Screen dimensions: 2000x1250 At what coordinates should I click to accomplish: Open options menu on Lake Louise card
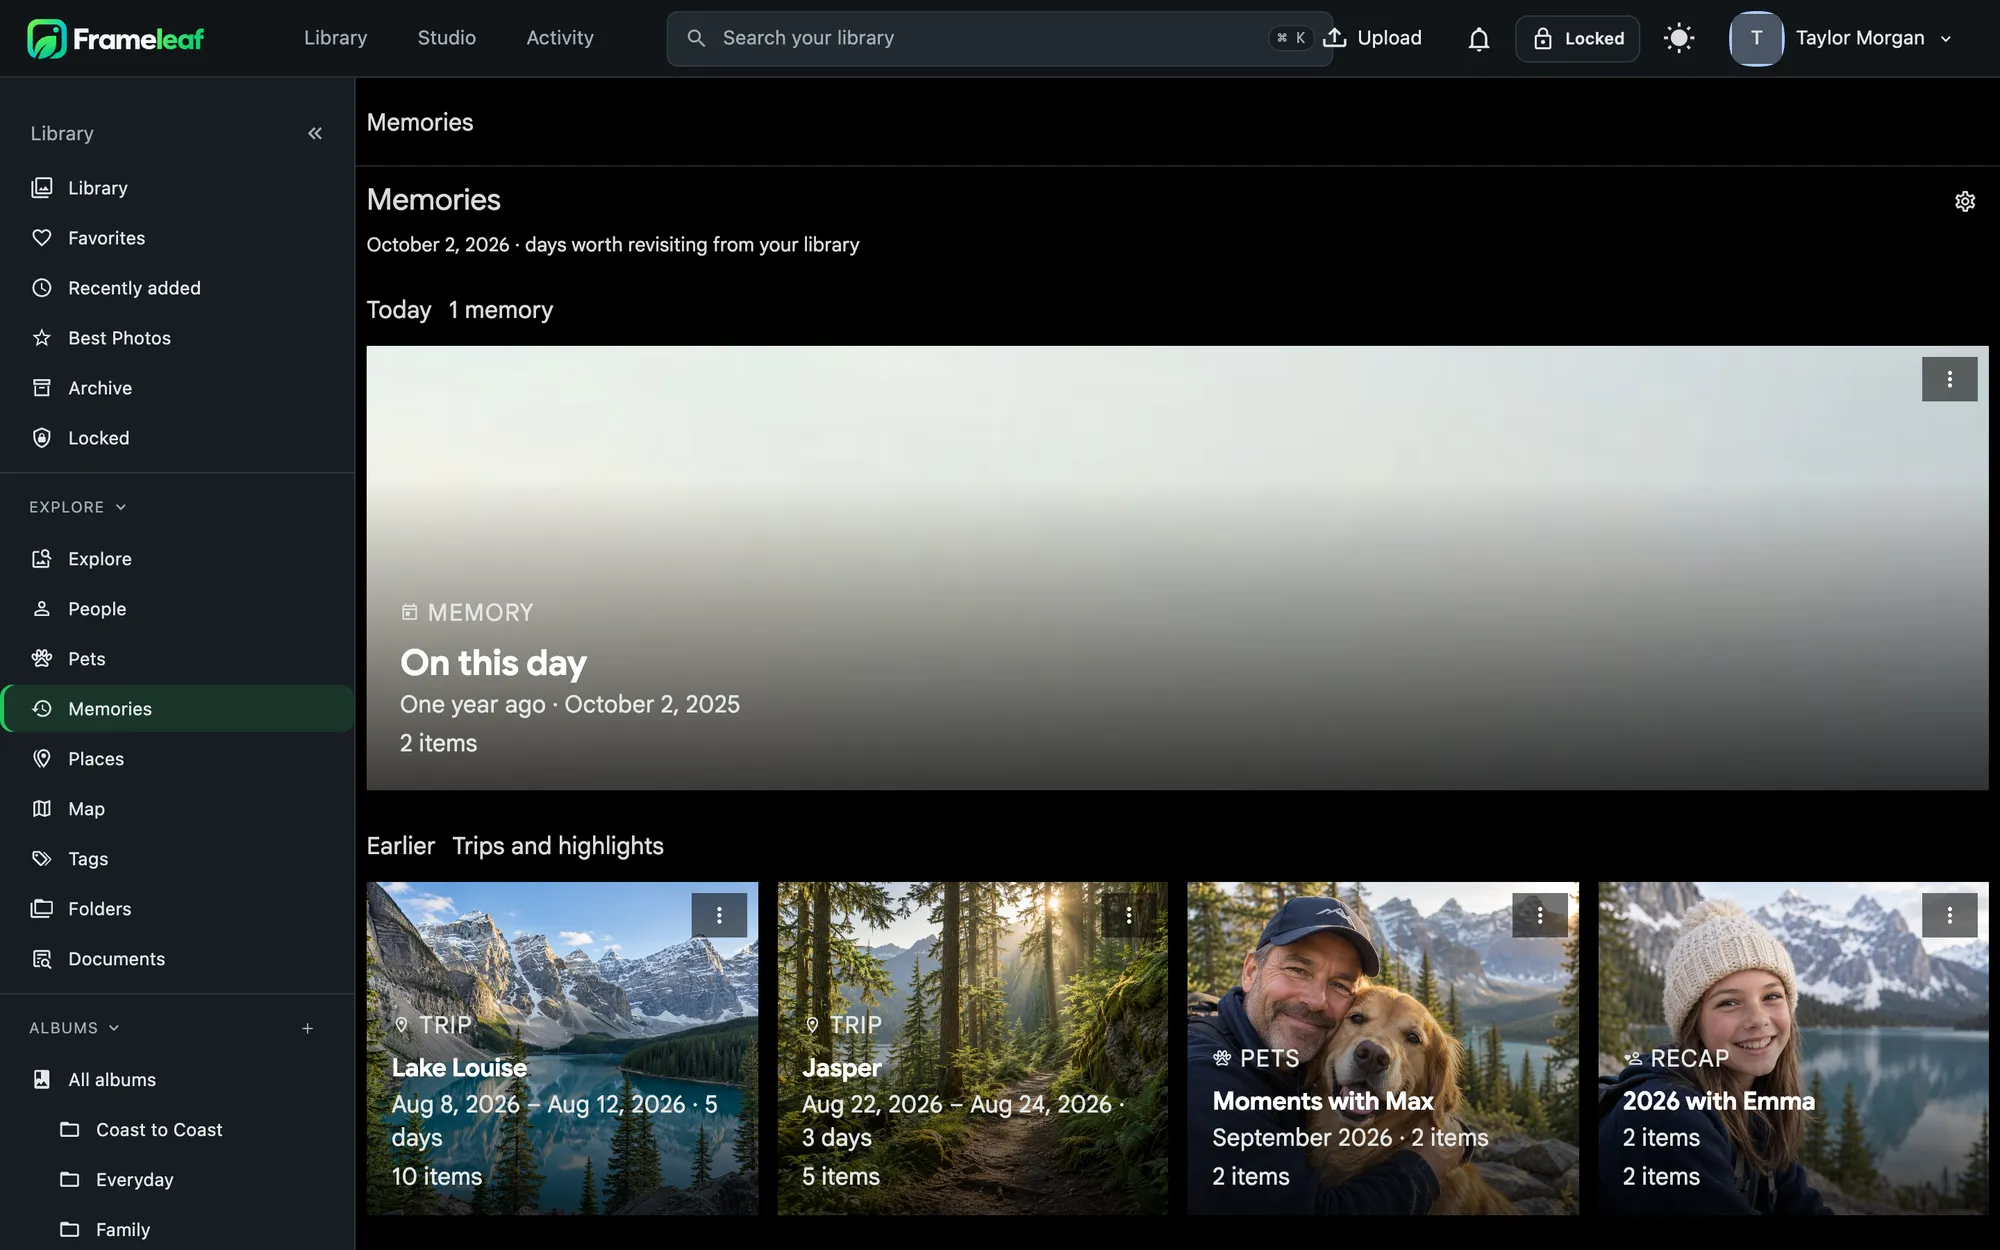coord(719,915)
